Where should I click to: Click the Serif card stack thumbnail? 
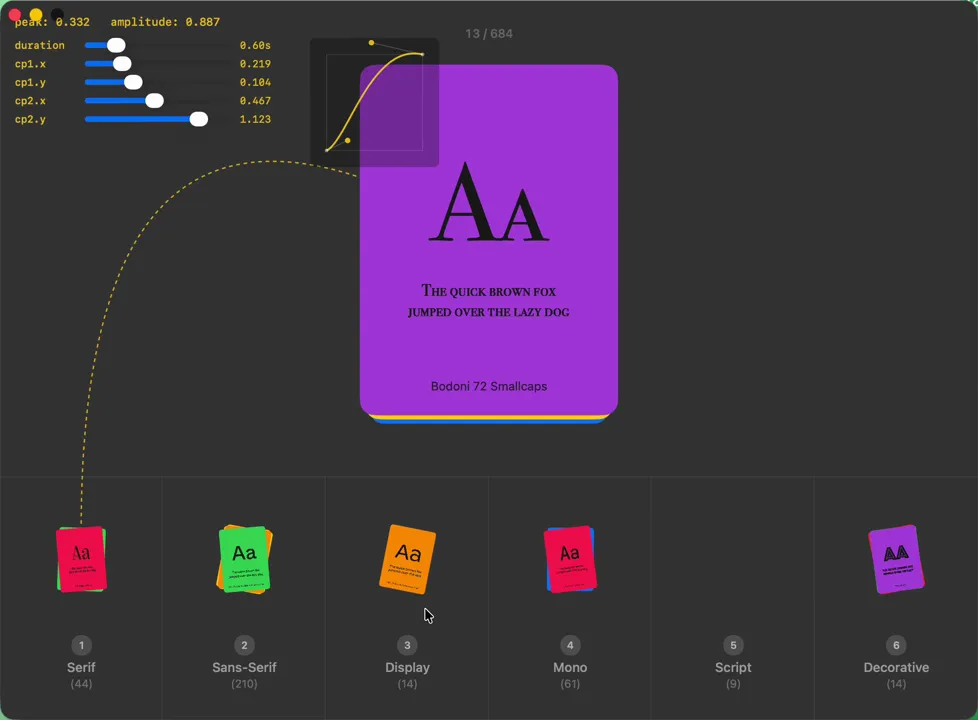tap(81, 559)
